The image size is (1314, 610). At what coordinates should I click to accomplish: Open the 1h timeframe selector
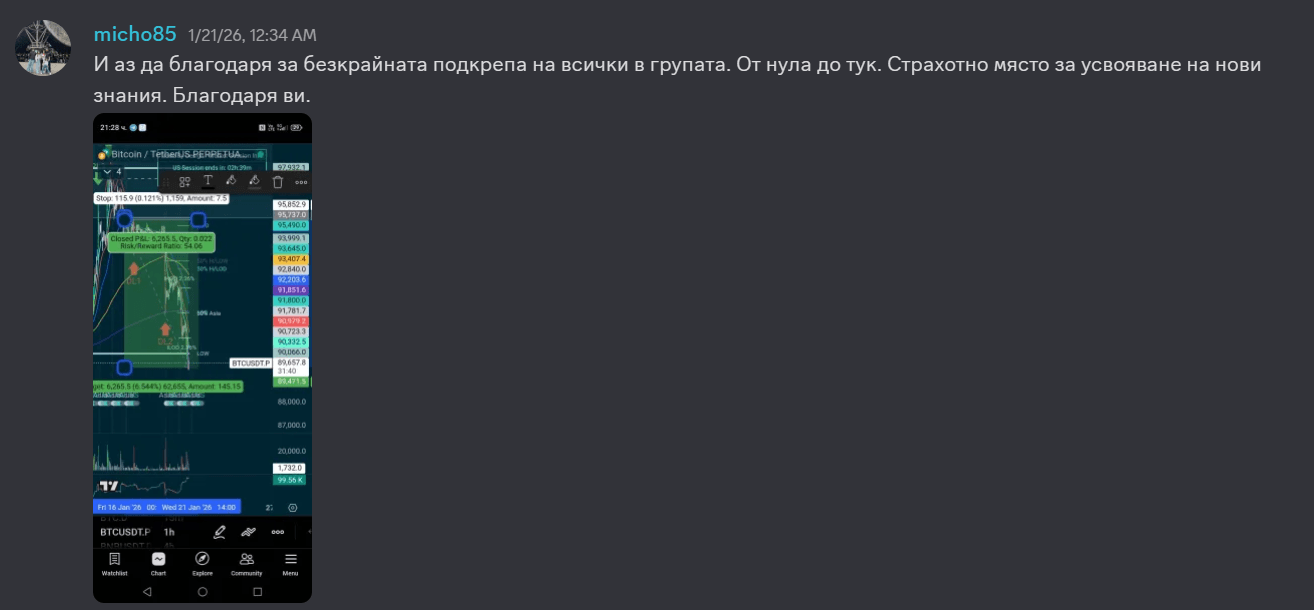pyautogui.click(x=169, y=532)
